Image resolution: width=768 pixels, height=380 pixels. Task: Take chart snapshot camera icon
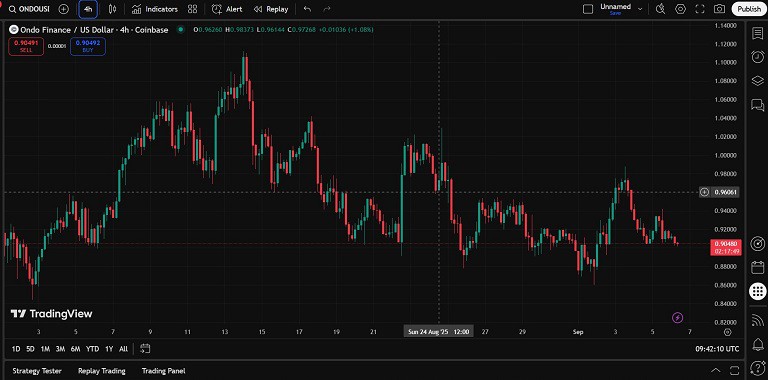coord(719,9)
